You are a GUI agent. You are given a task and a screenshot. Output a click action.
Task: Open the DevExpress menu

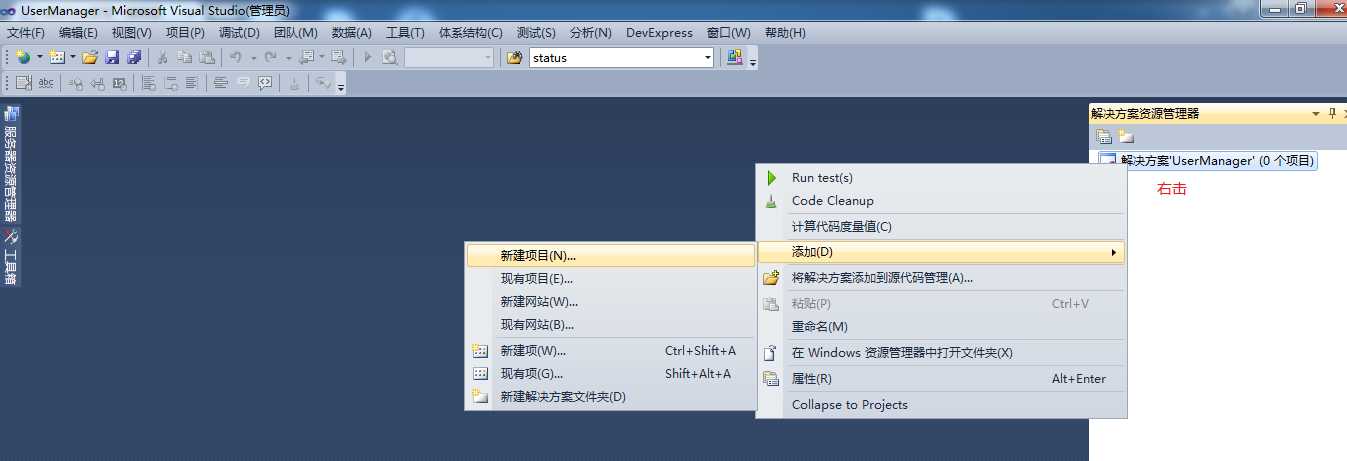pyautogui.click(x=659, y=33)
